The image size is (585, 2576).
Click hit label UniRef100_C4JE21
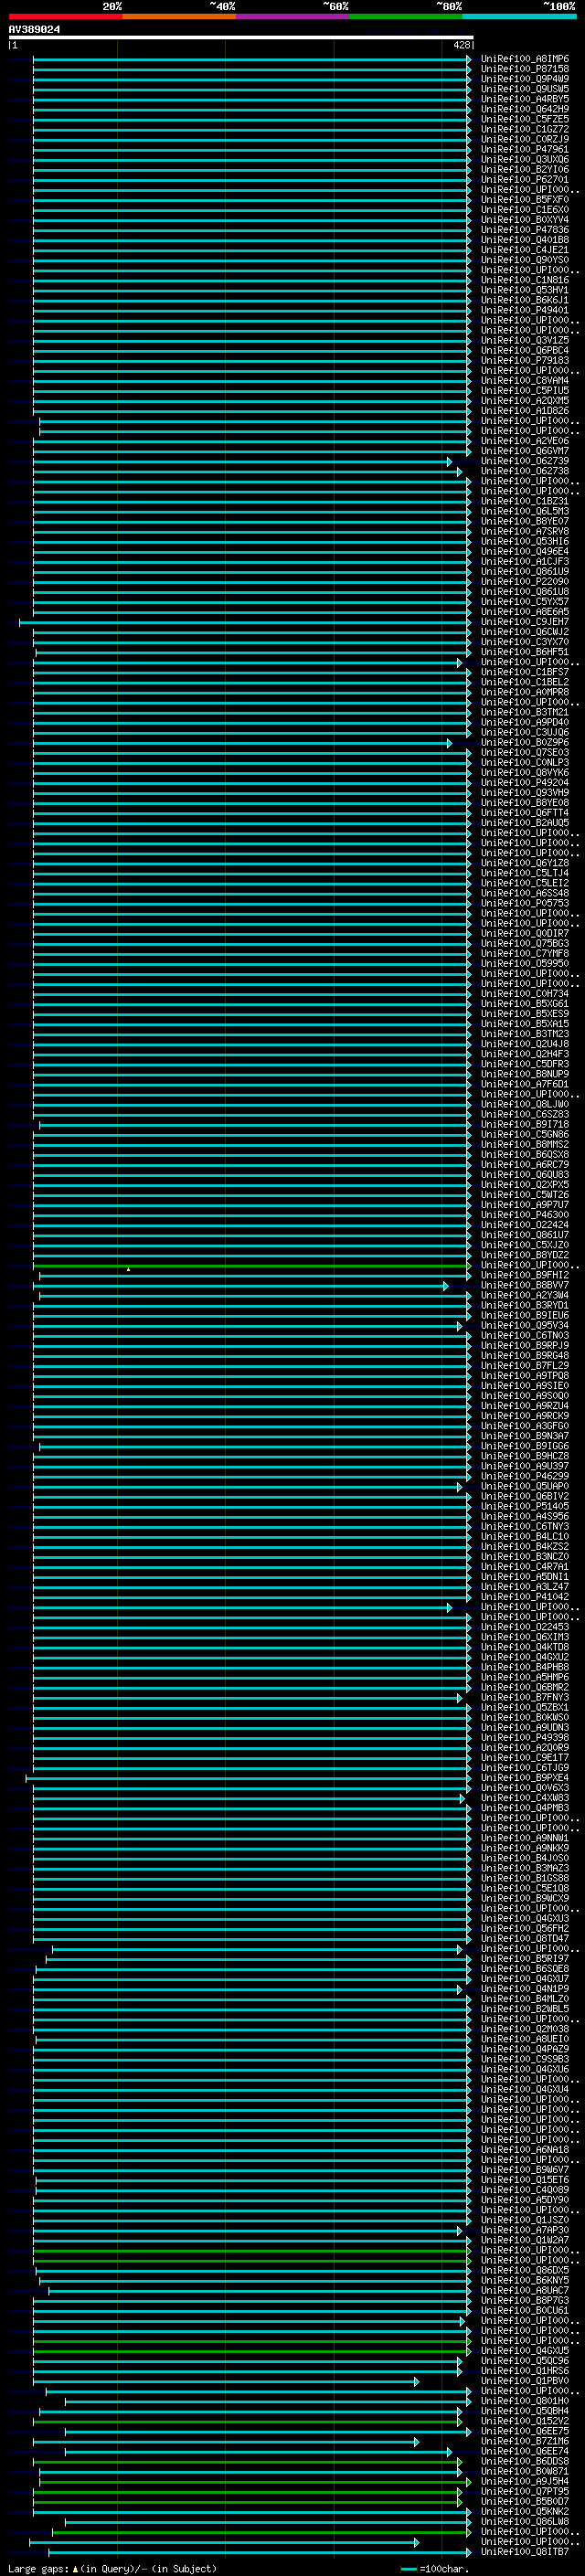524,250
